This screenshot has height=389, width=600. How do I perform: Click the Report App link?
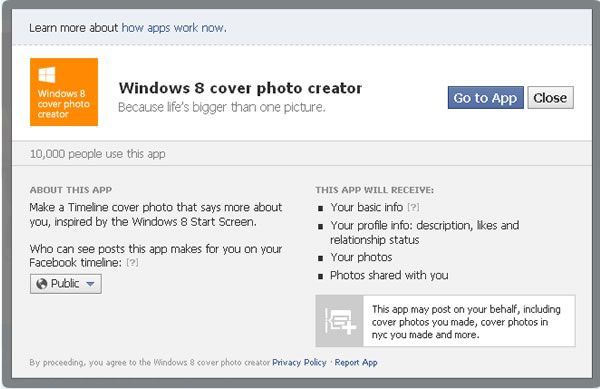pyautogui.click(x=356, y=362)
